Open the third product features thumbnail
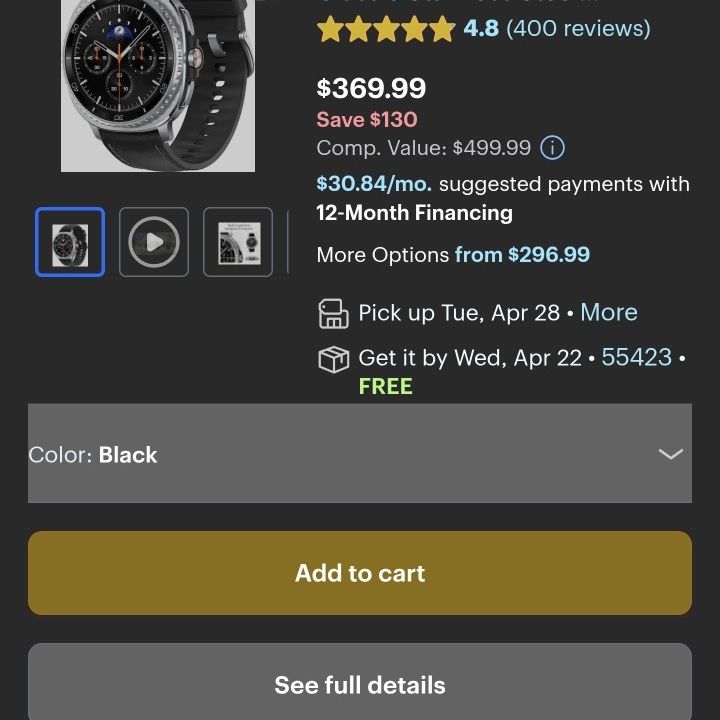Viewport: 720px width, 720px height. [x=238, y=242]
